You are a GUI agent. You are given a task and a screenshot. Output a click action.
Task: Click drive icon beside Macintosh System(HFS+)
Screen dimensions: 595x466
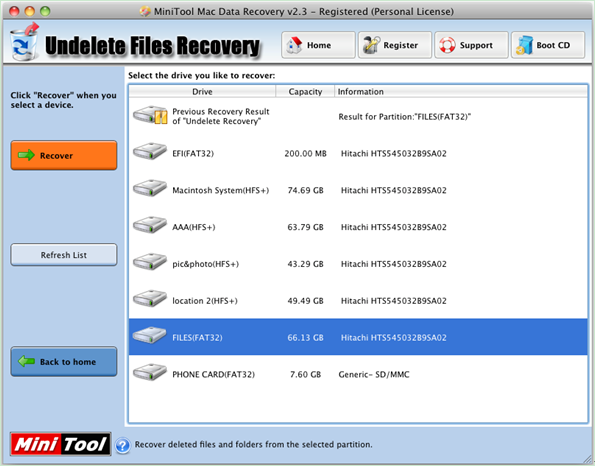coord(150,188)
